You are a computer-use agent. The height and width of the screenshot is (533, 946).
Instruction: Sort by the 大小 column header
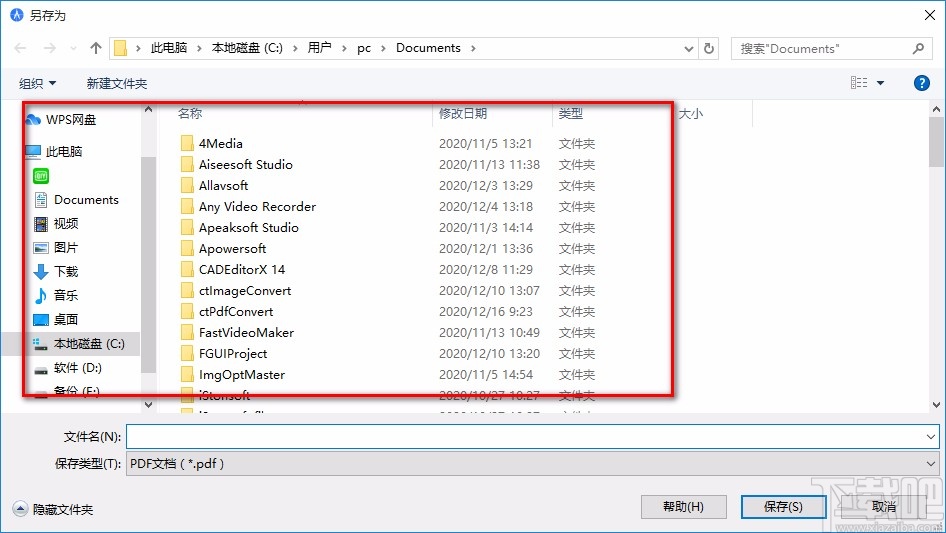click(690, 113)
